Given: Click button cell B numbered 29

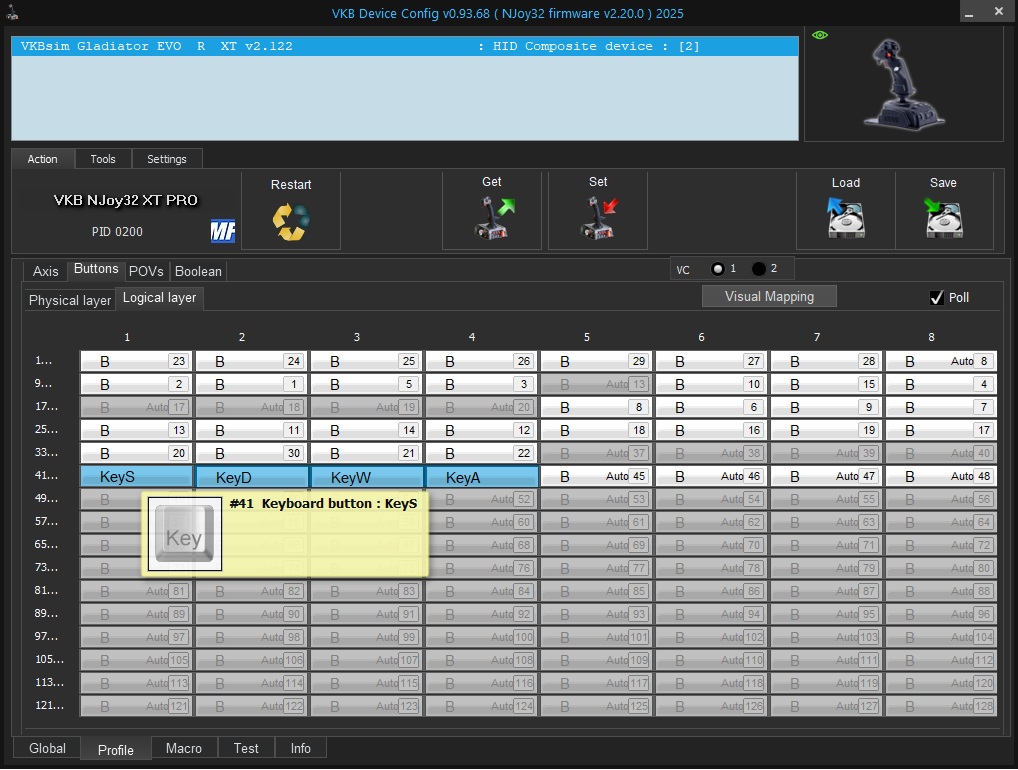Looking at the screenshot, I should coord(597,361).
